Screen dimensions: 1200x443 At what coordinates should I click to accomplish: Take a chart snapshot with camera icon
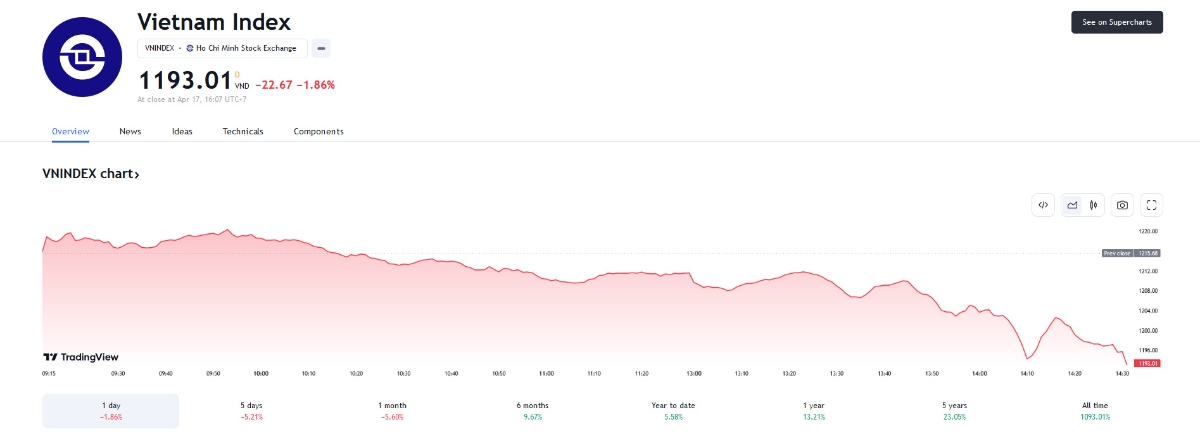(1123, 205)
